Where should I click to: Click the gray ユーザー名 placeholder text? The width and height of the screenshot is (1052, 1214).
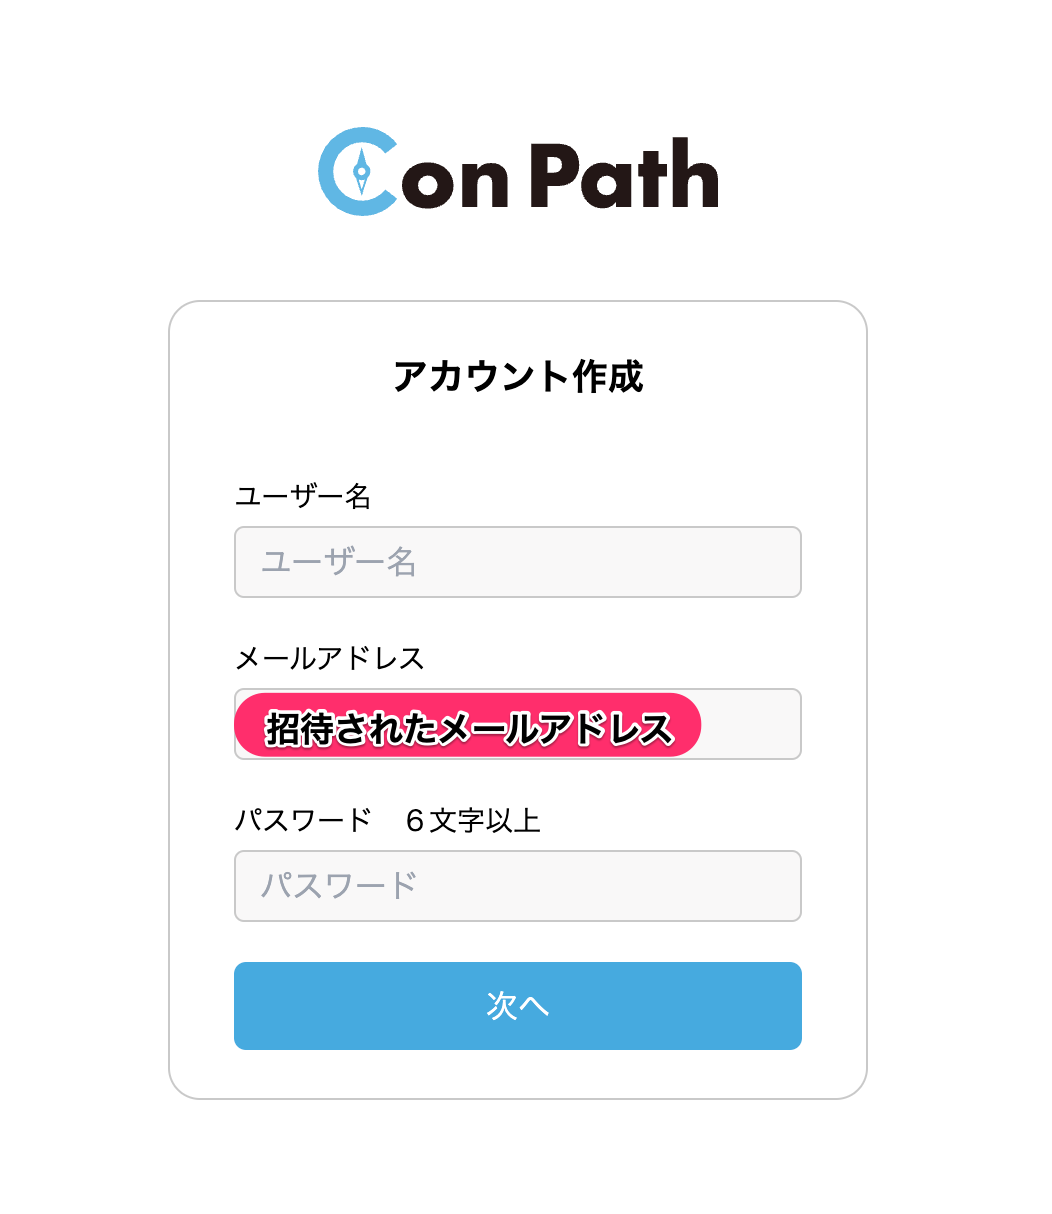pyautogui.click(x=339, y=562)
